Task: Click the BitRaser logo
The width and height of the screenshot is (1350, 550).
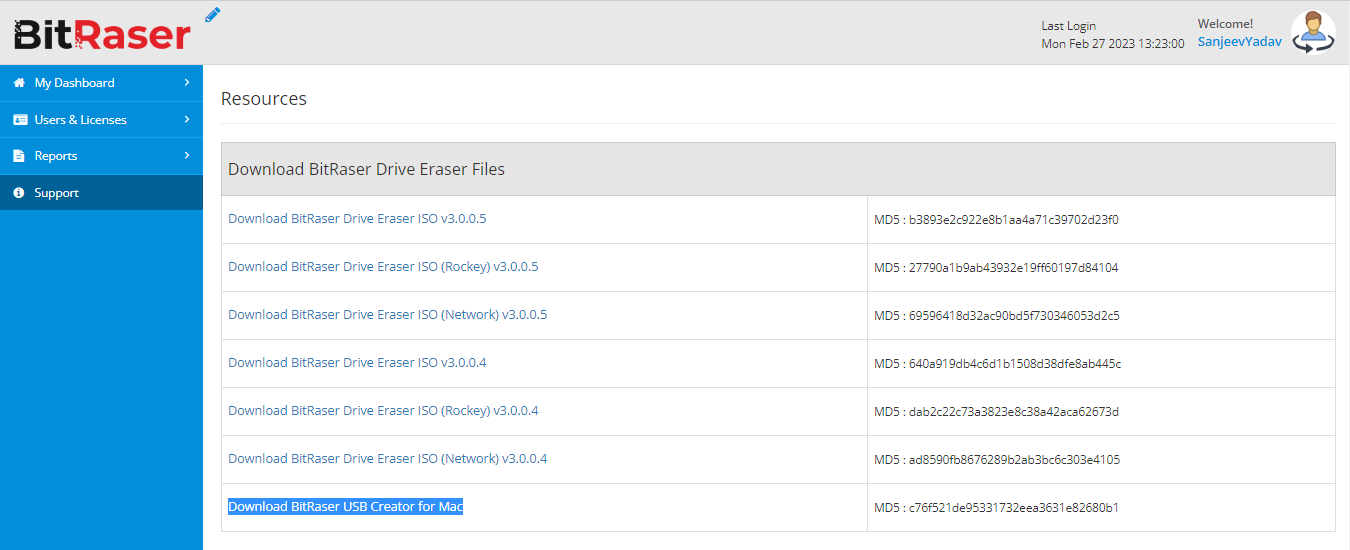Action: (x=101, y=34)
